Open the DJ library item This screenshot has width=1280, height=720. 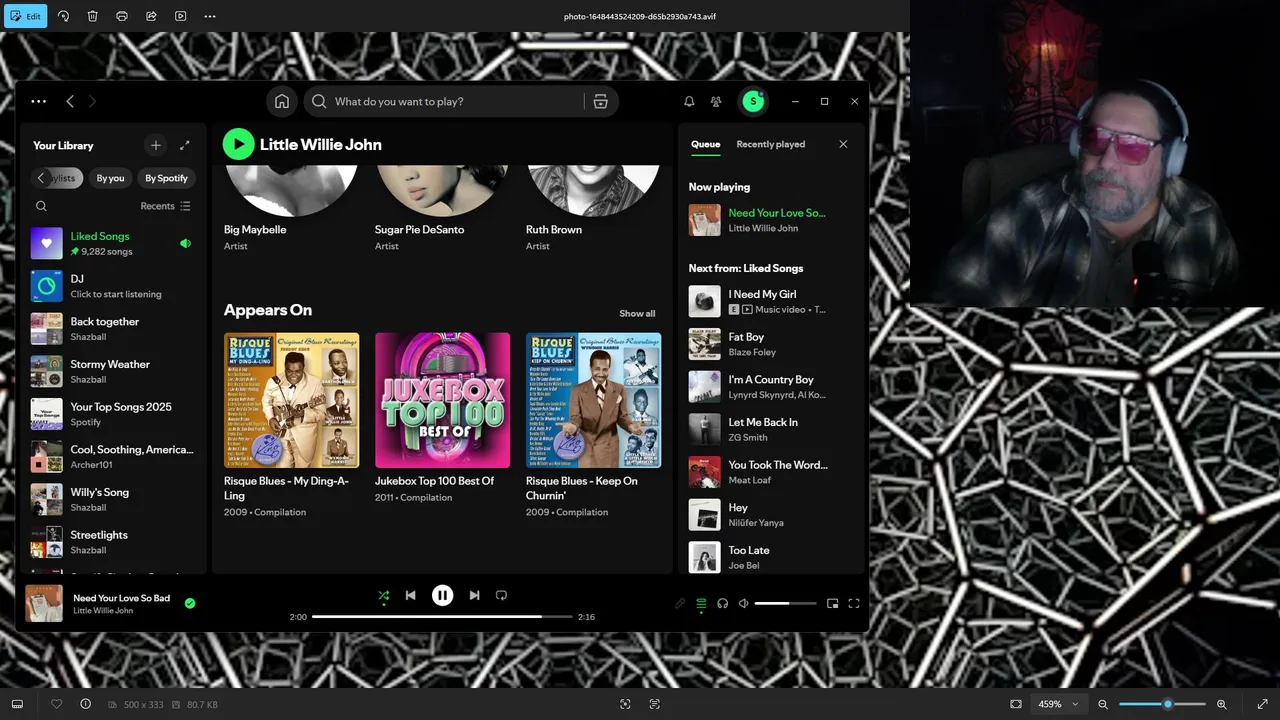point(112,286)
